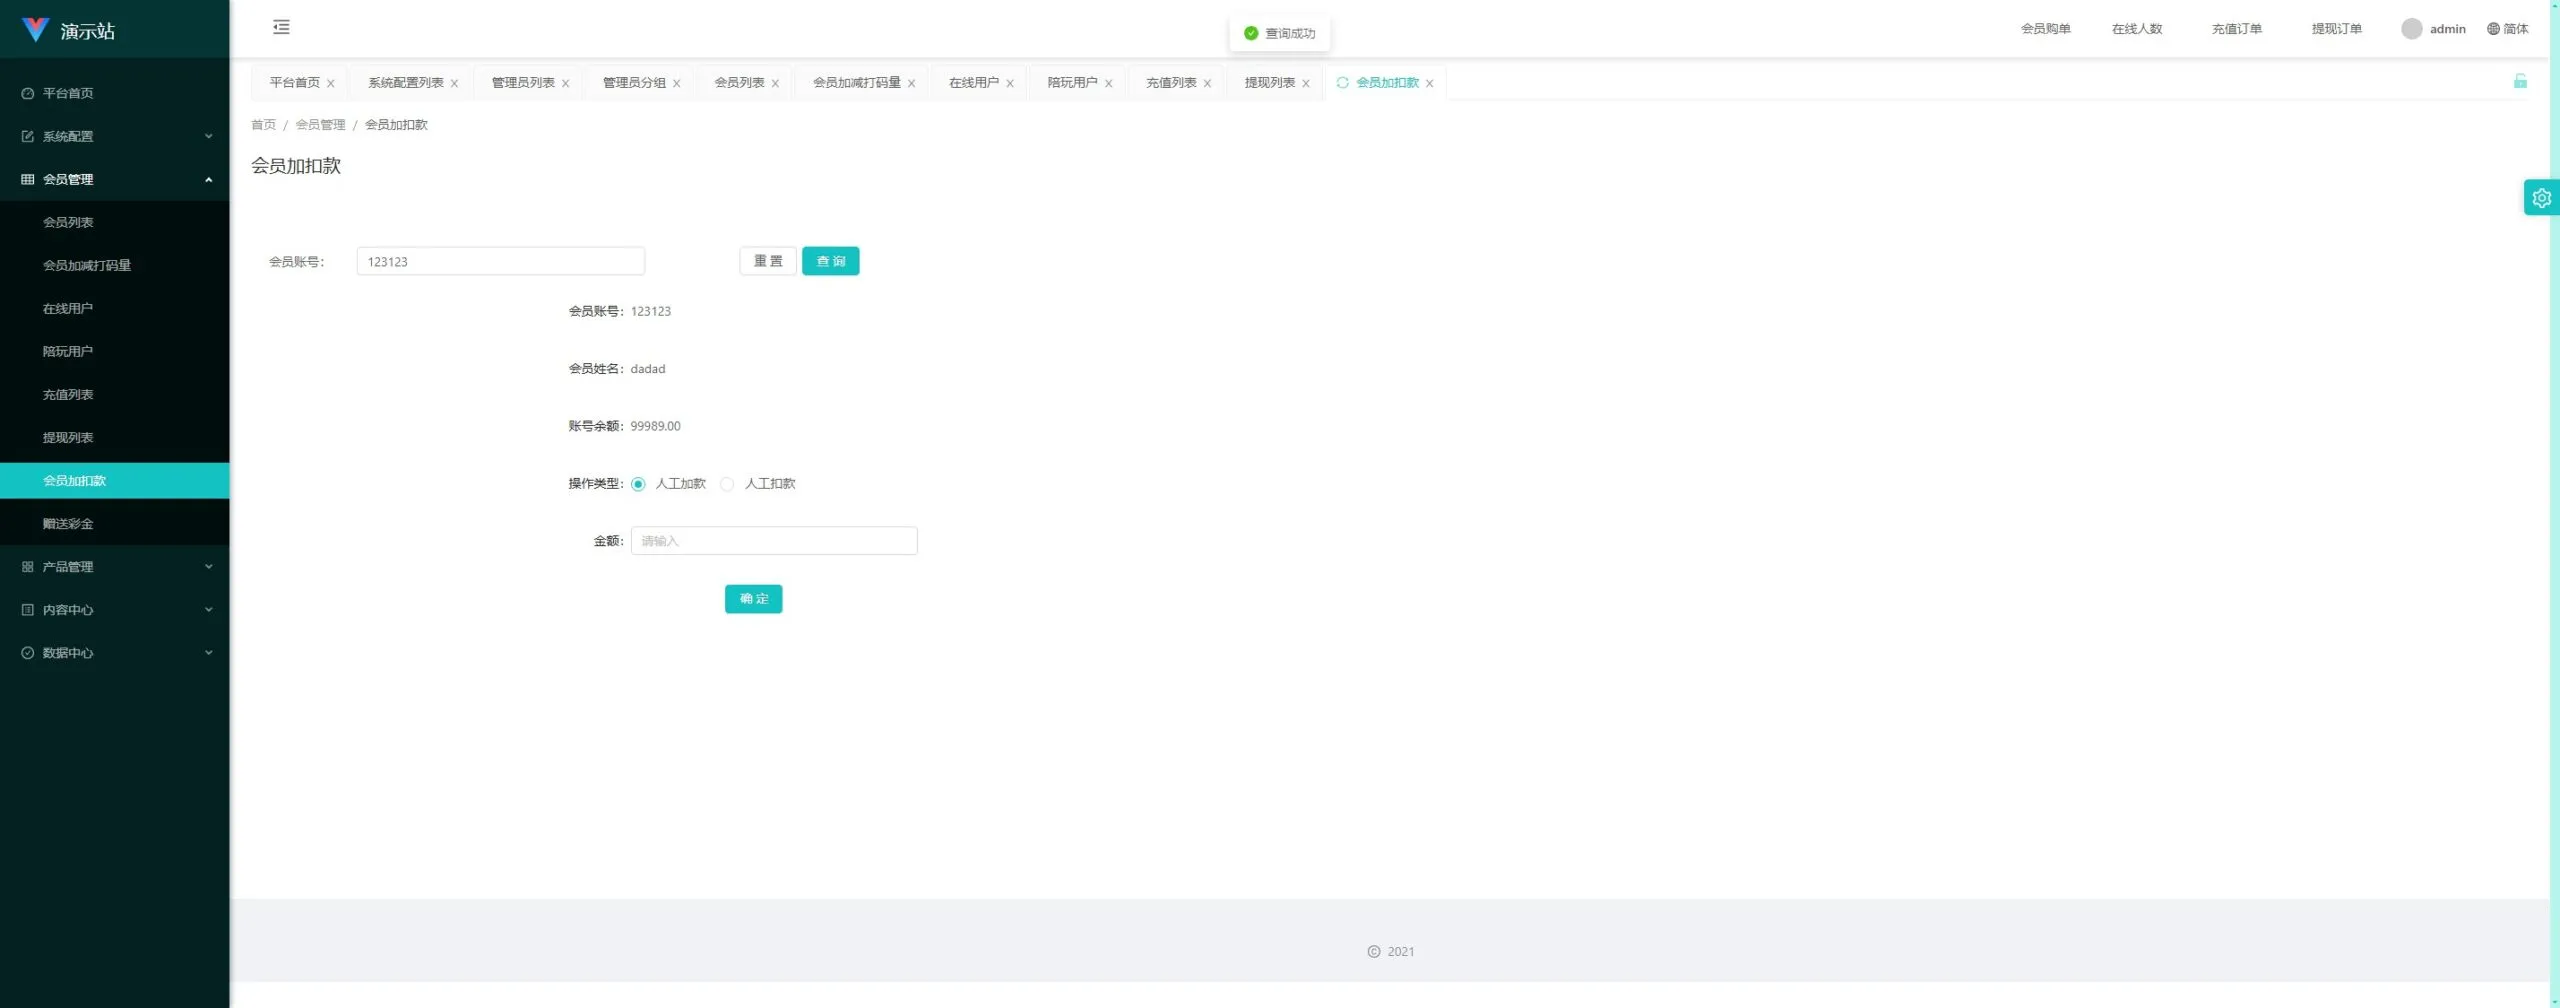Viewport: 2560px width, 1008px height.
Task: Click the 重置 reset button
Action: pos(768,261)
